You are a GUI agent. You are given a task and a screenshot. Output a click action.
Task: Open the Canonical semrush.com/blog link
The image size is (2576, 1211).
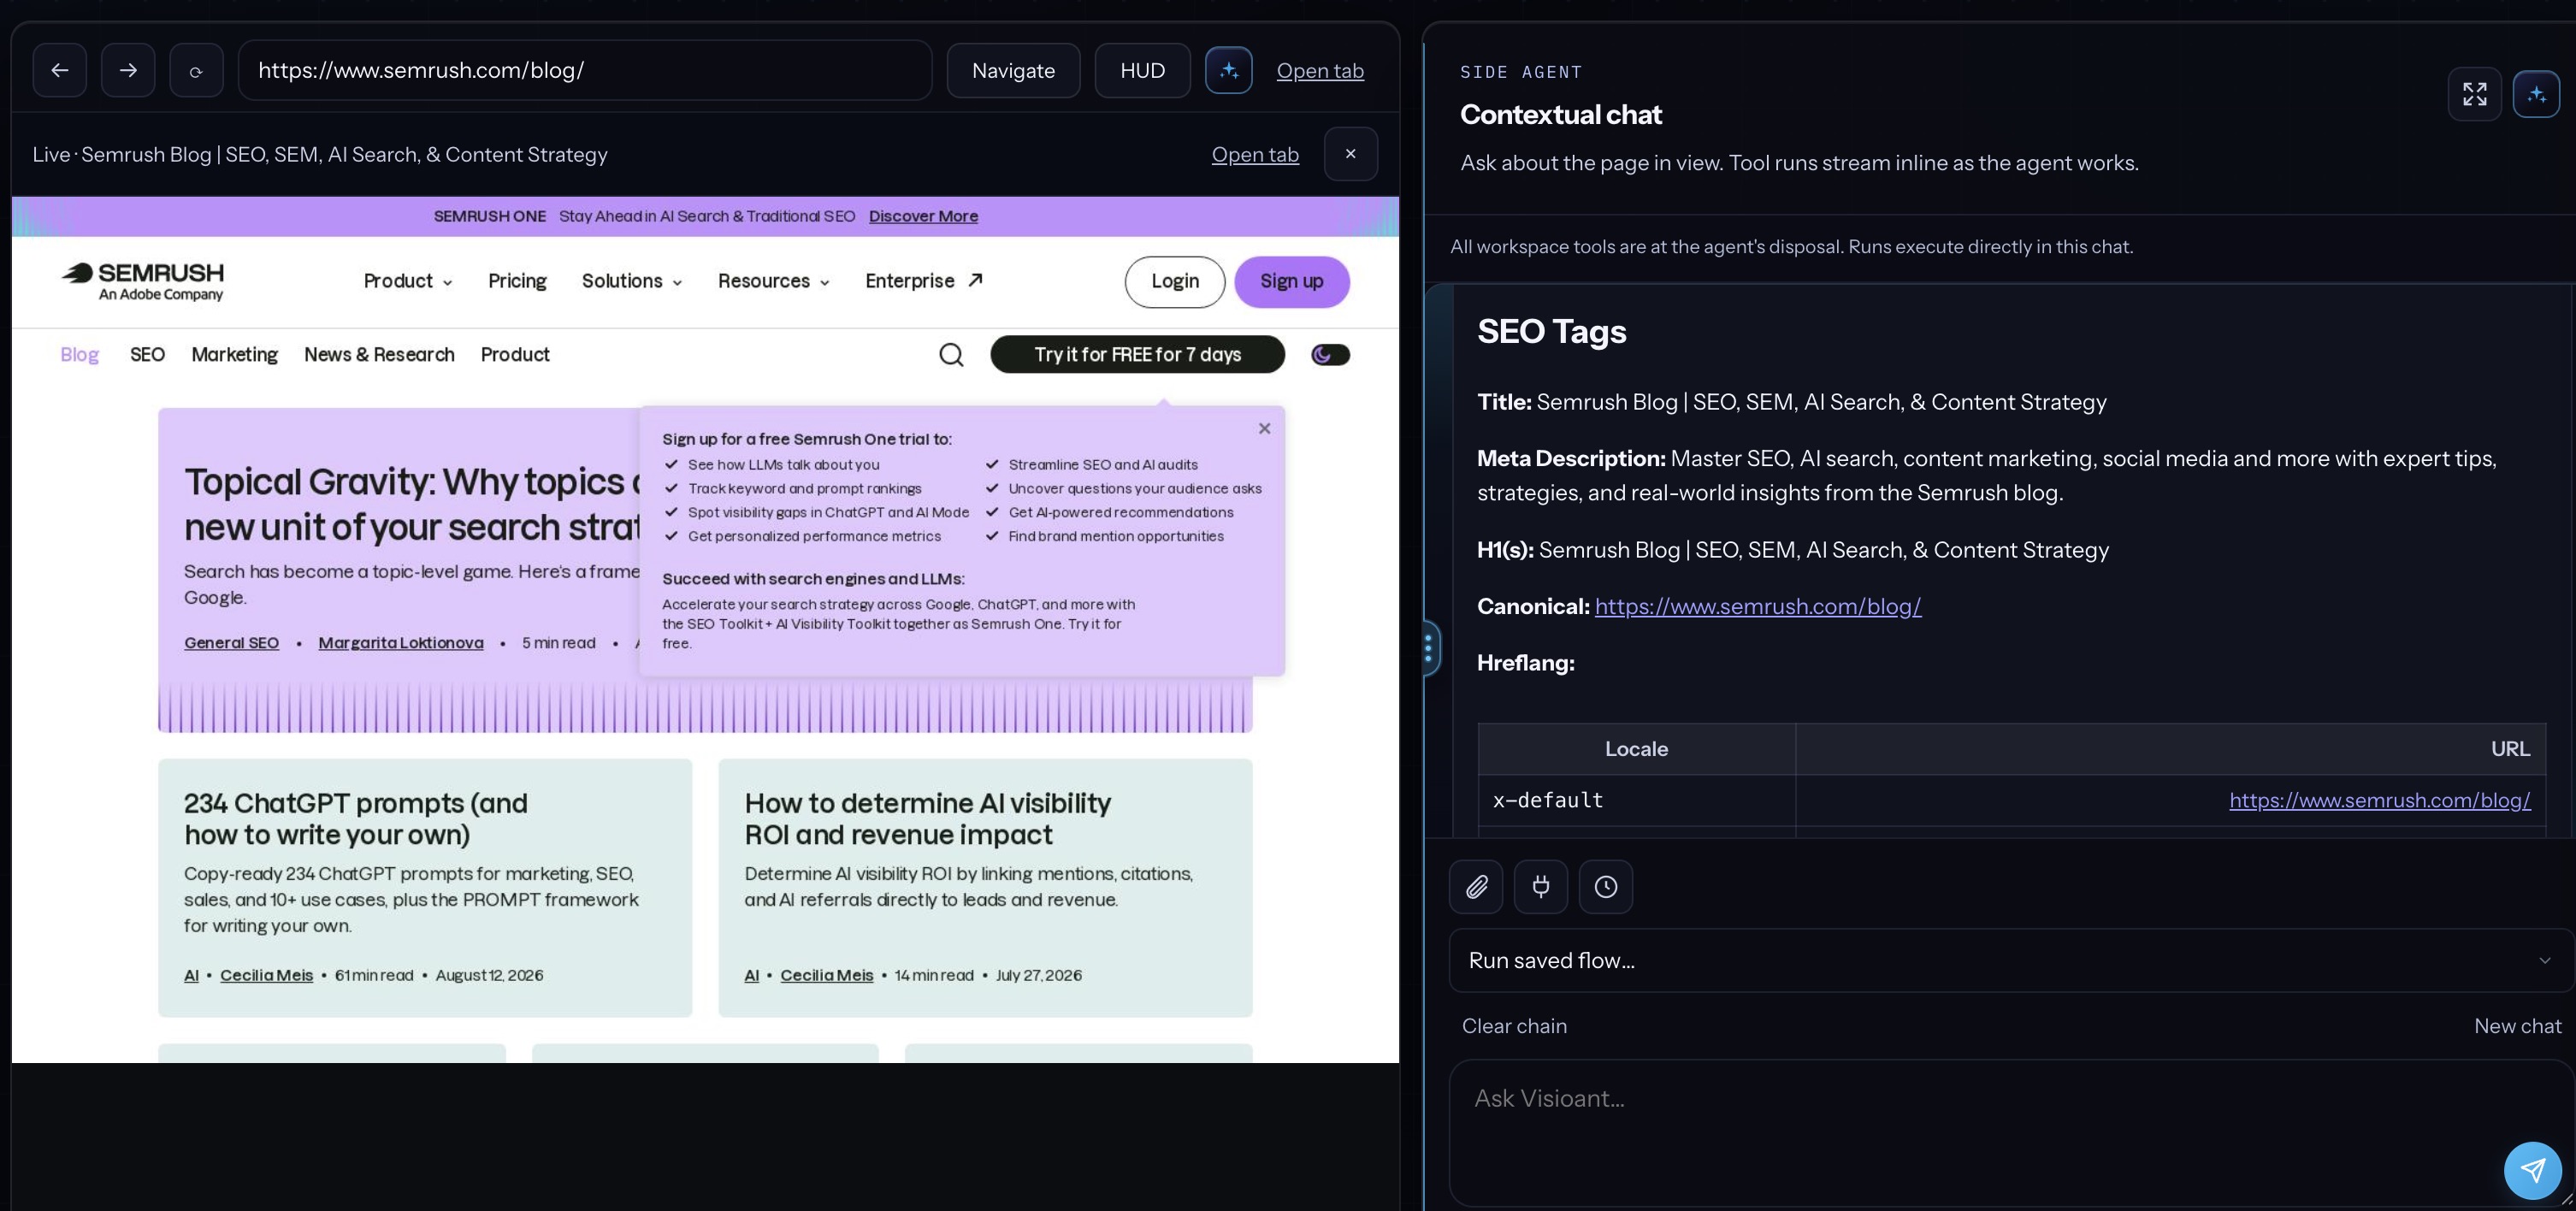1757,606
